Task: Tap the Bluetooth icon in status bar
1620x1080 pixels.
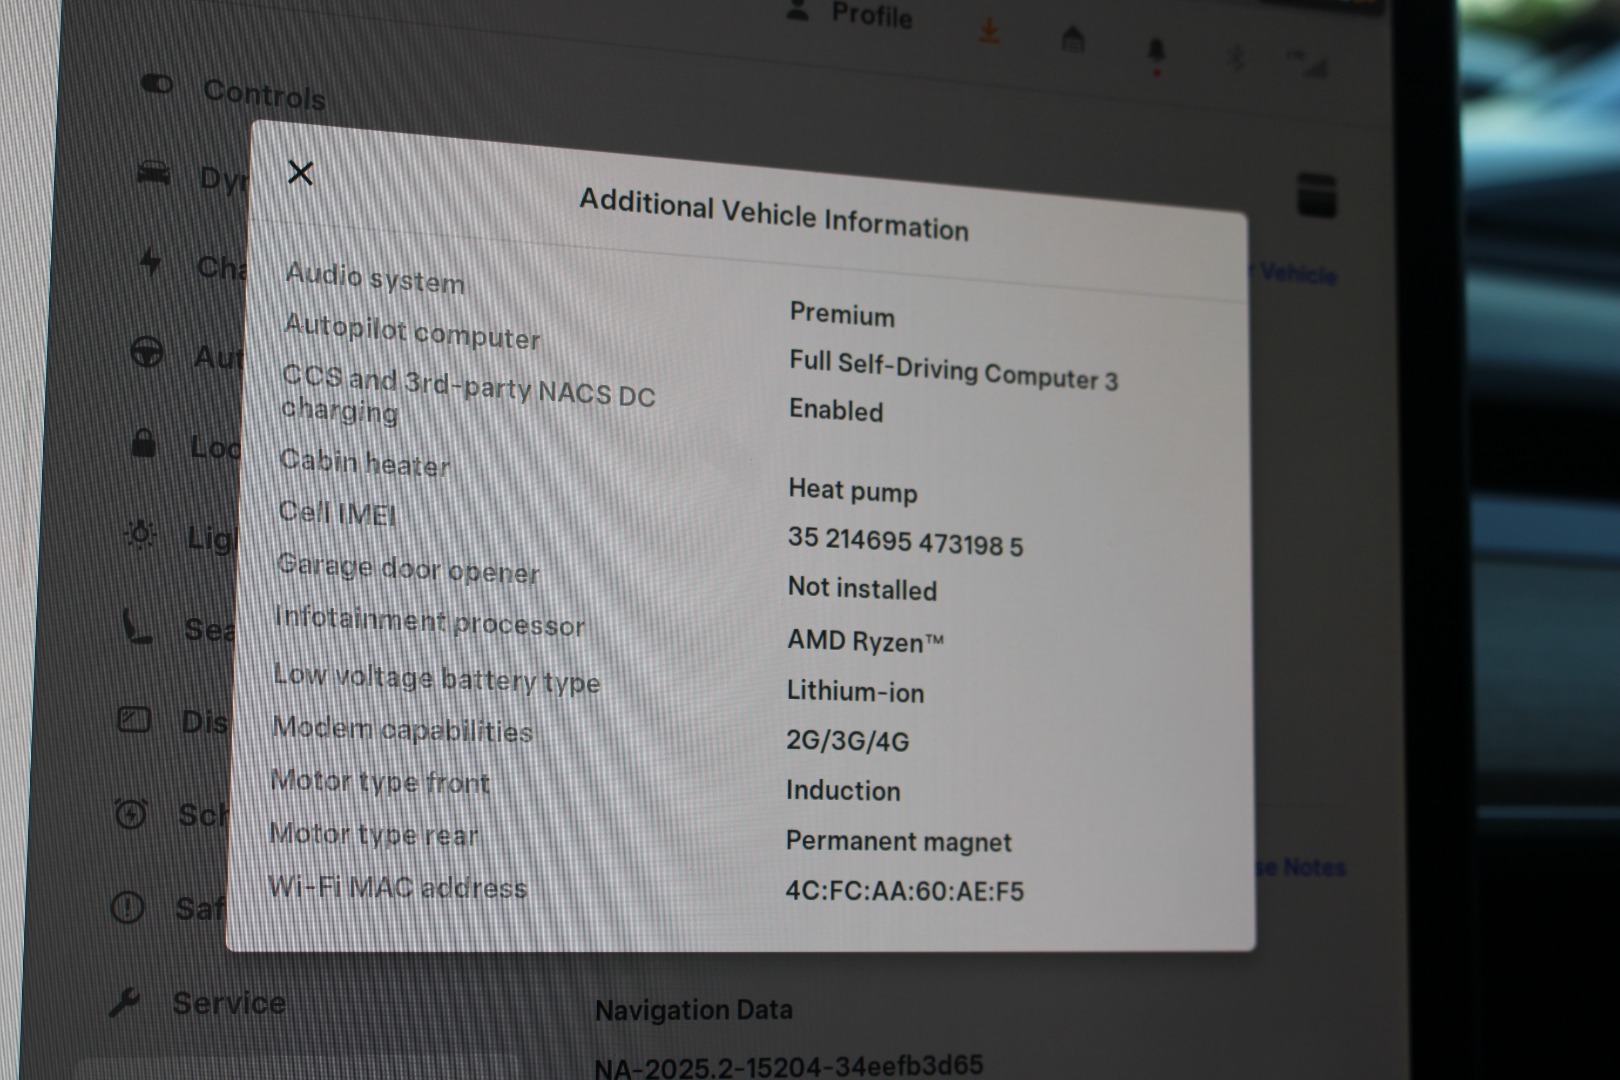Action: (x=1236, y=59)
